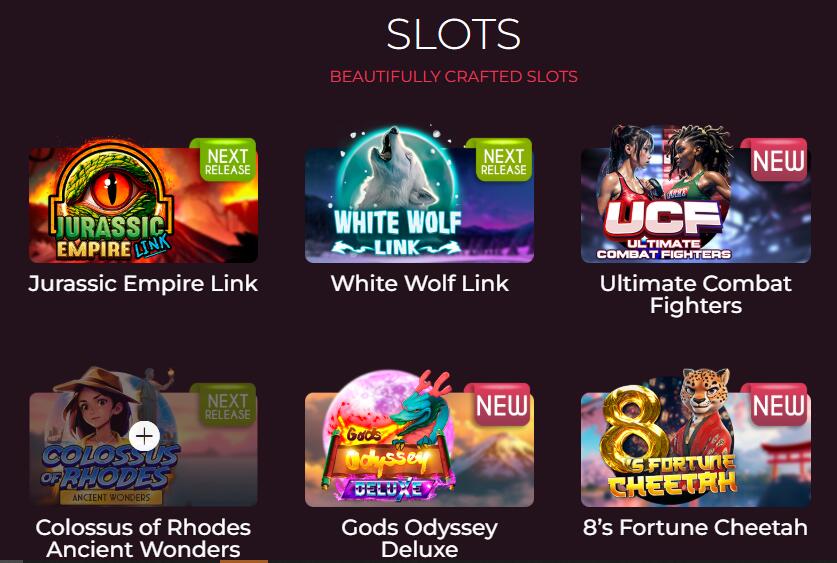837x563 pixels.
Task: Click the New badge on Ultimate Combat Fighters
Action: 774,160
